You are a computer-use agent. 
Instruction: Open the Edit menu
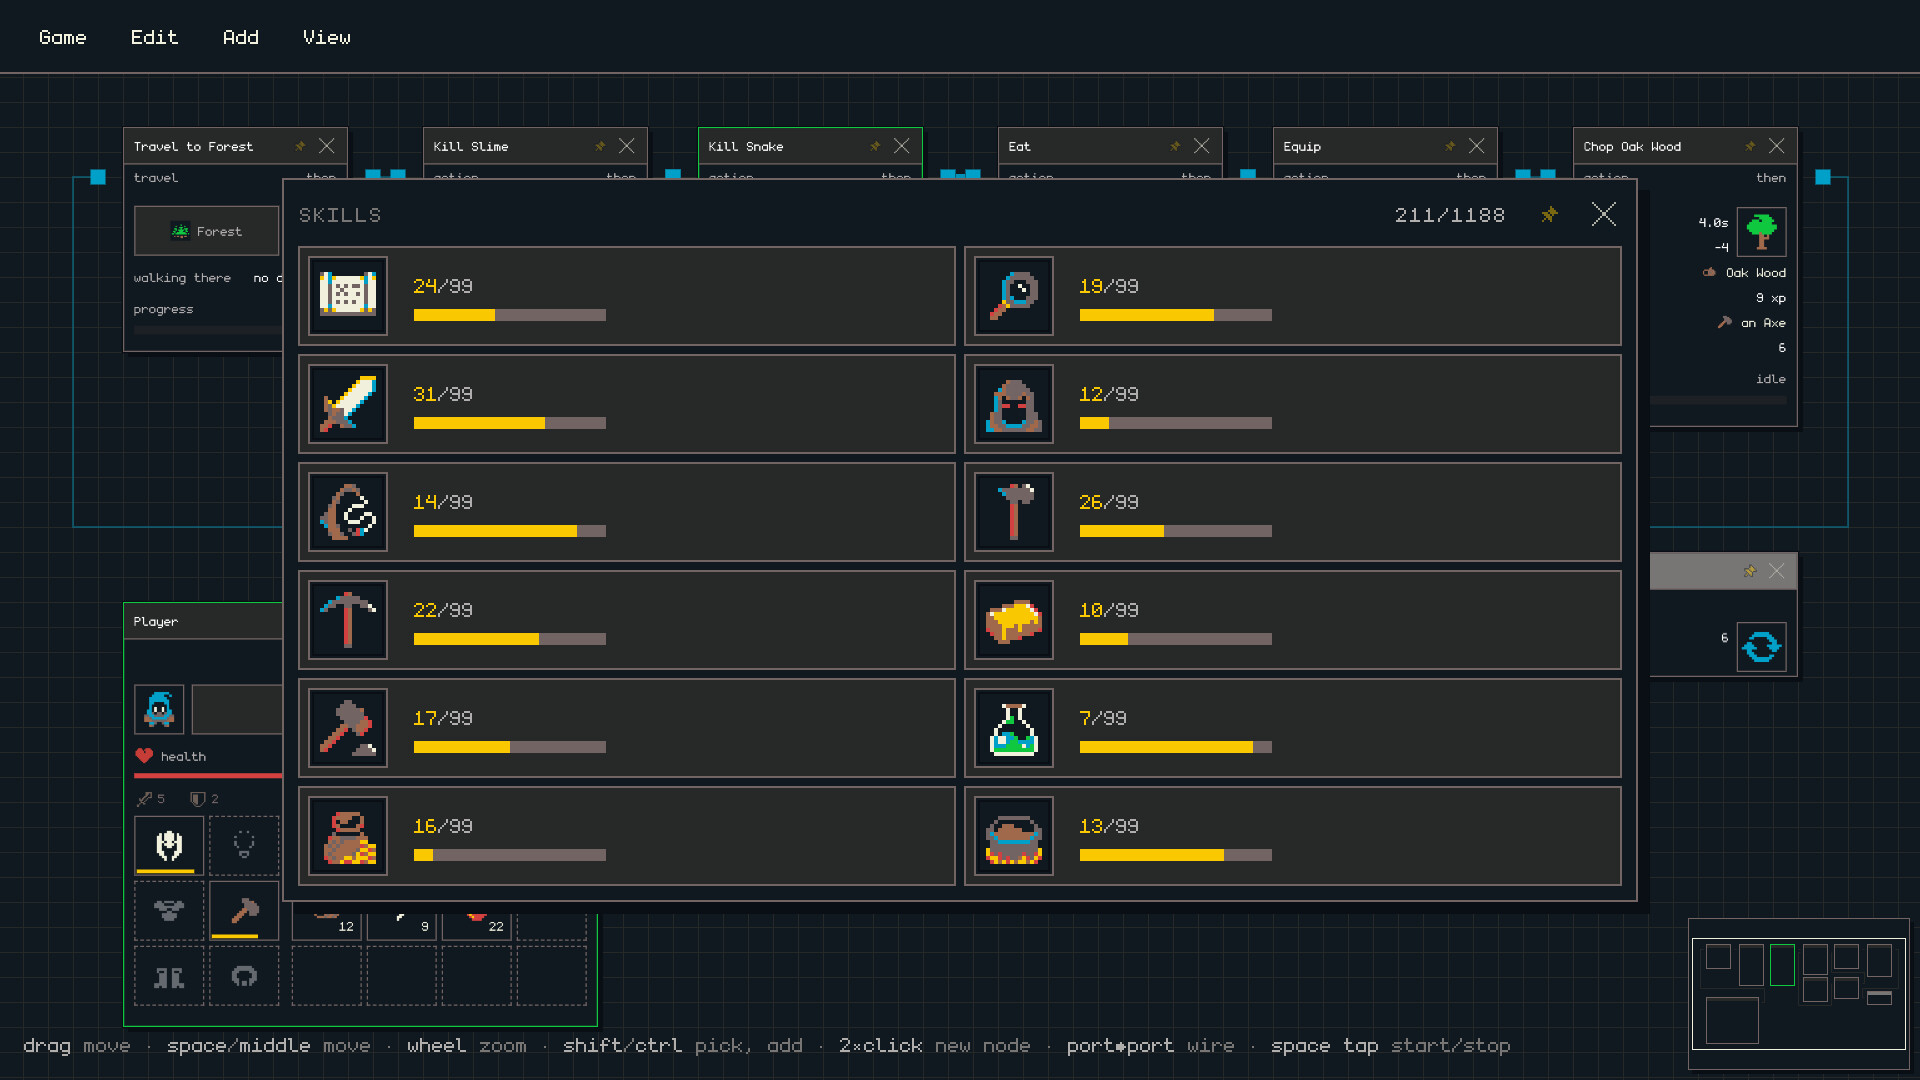tap(154, 37)
